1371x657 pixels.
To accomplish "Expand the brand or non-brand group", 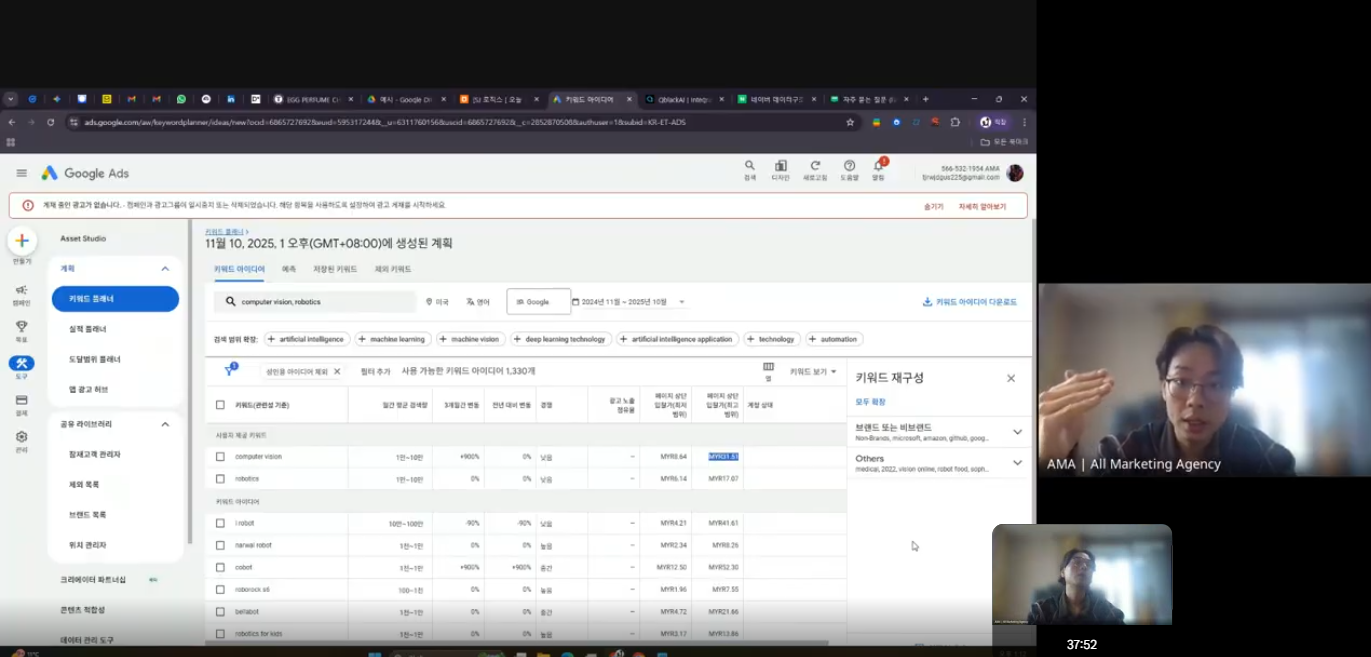I will point(1017,432).
